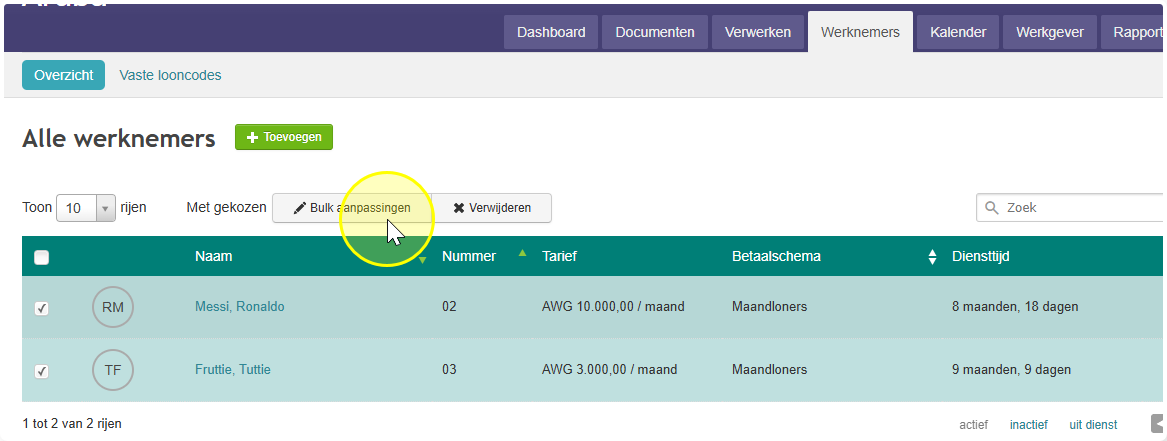Click the Bulk aanpassingen button

coord(352,208)
